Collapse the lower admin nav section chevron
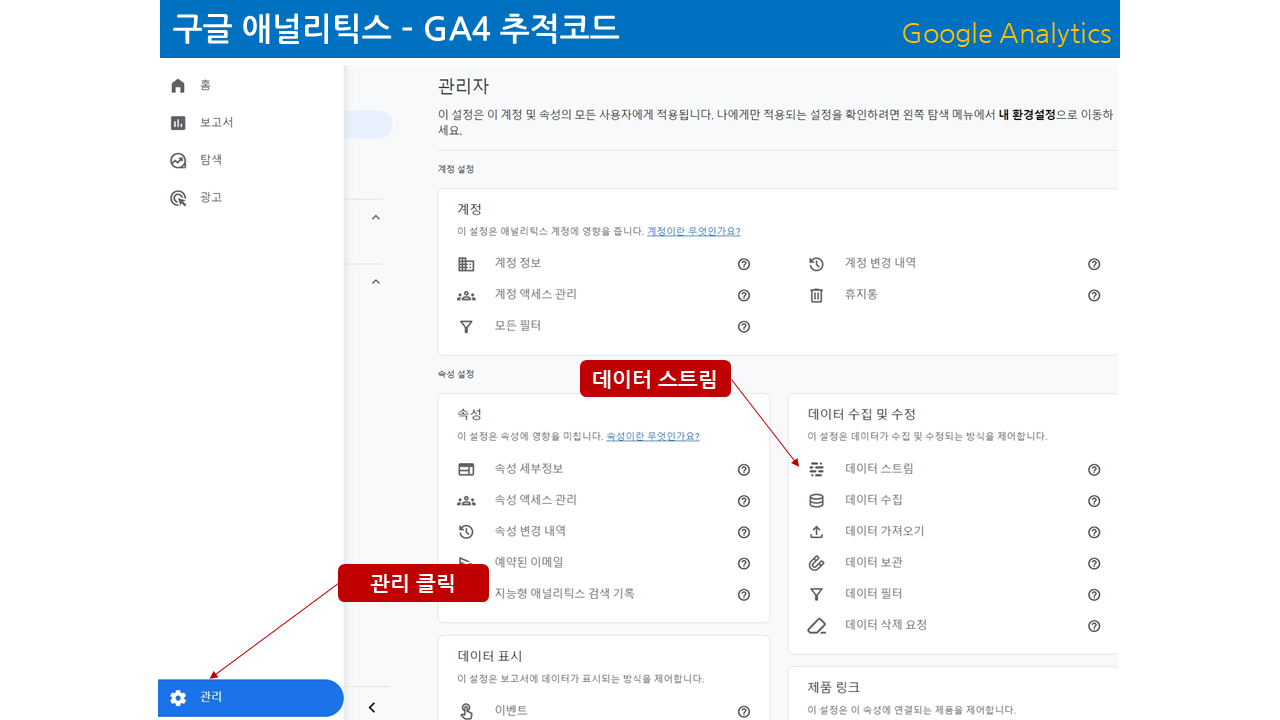This screenshot has width=1280, height=720. 376,282
